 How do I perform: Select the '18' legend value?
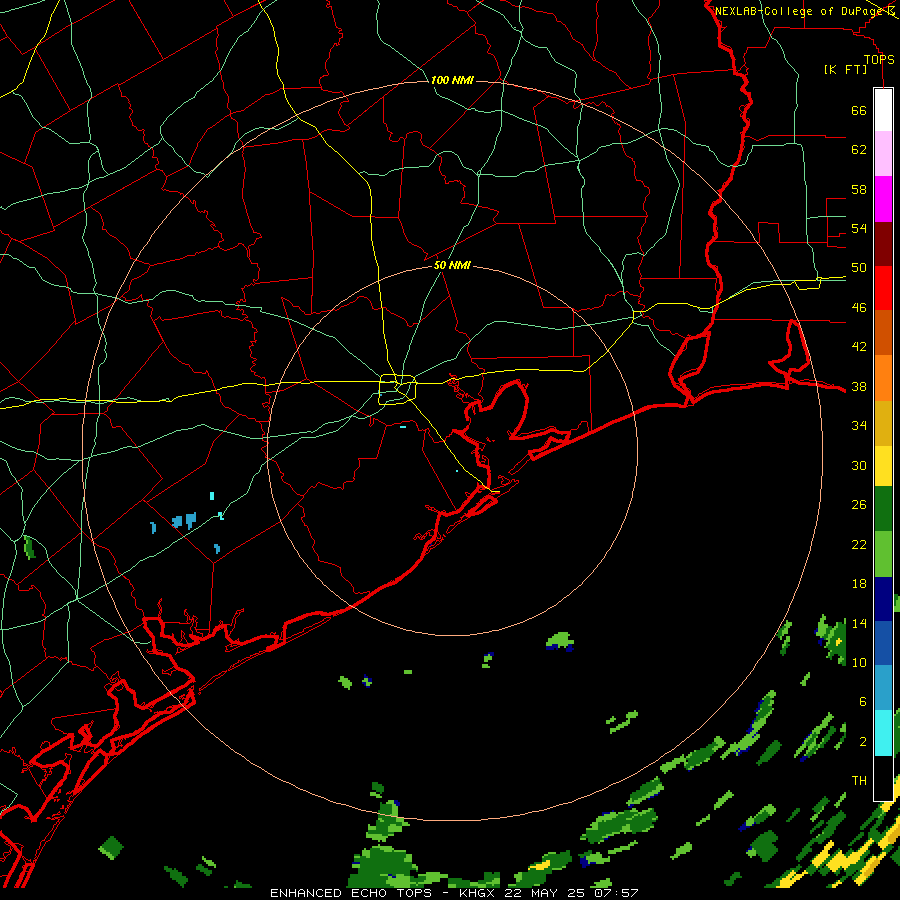tap(859, 584)
